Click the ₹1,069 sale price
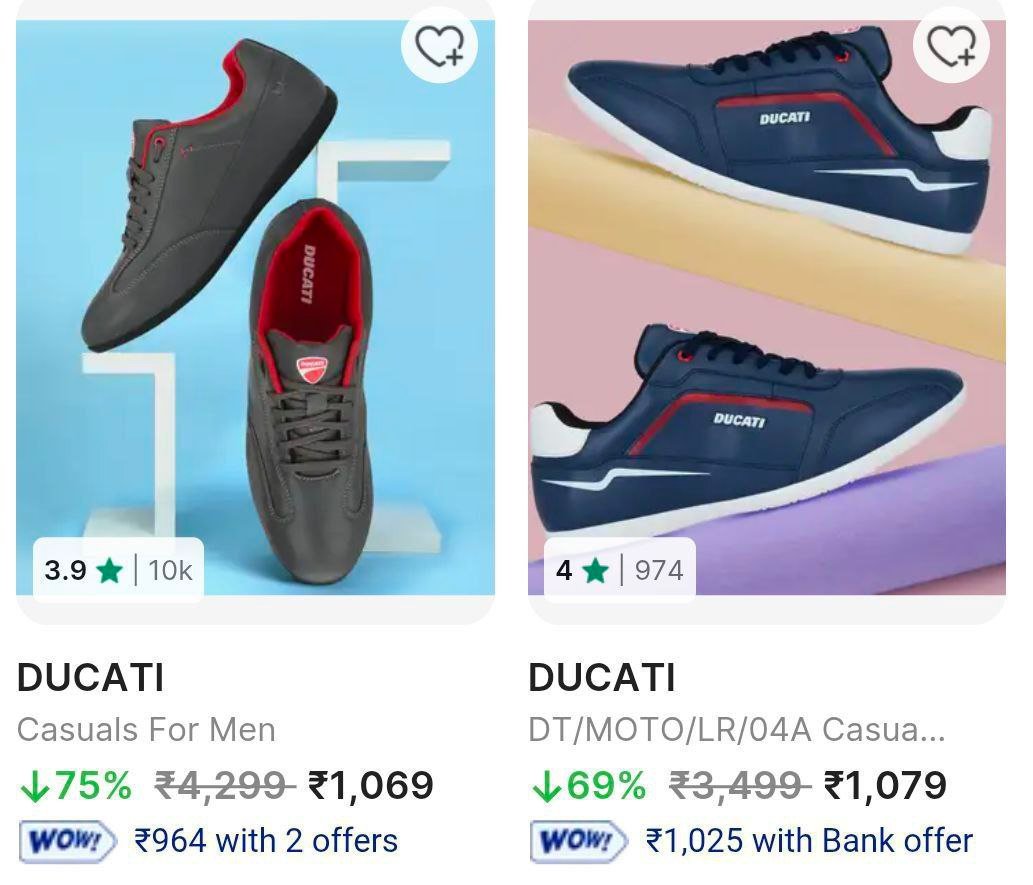This screenshot has height=885, width=1033. (x=371, y=786)
